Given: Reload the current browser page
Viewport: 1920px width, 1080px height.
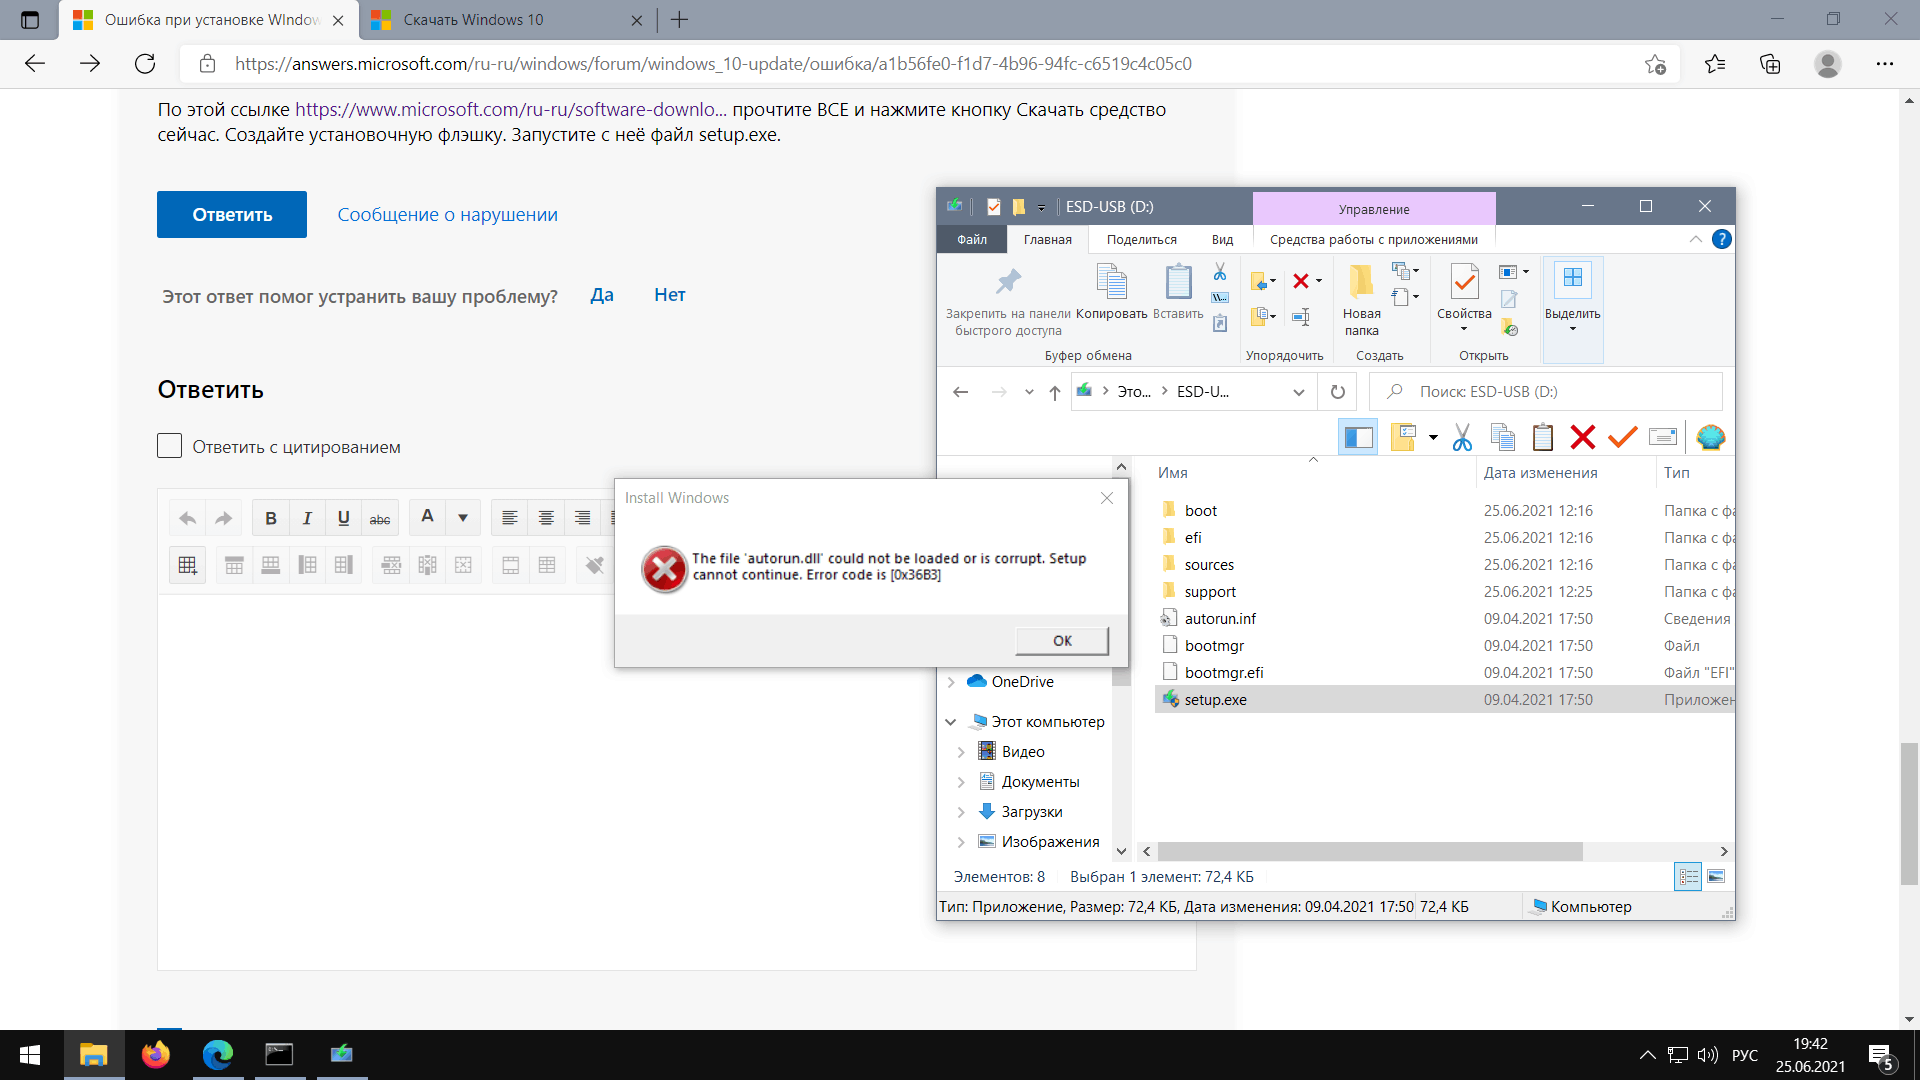Looking at the screenshot, I should [x=145, y=64].
